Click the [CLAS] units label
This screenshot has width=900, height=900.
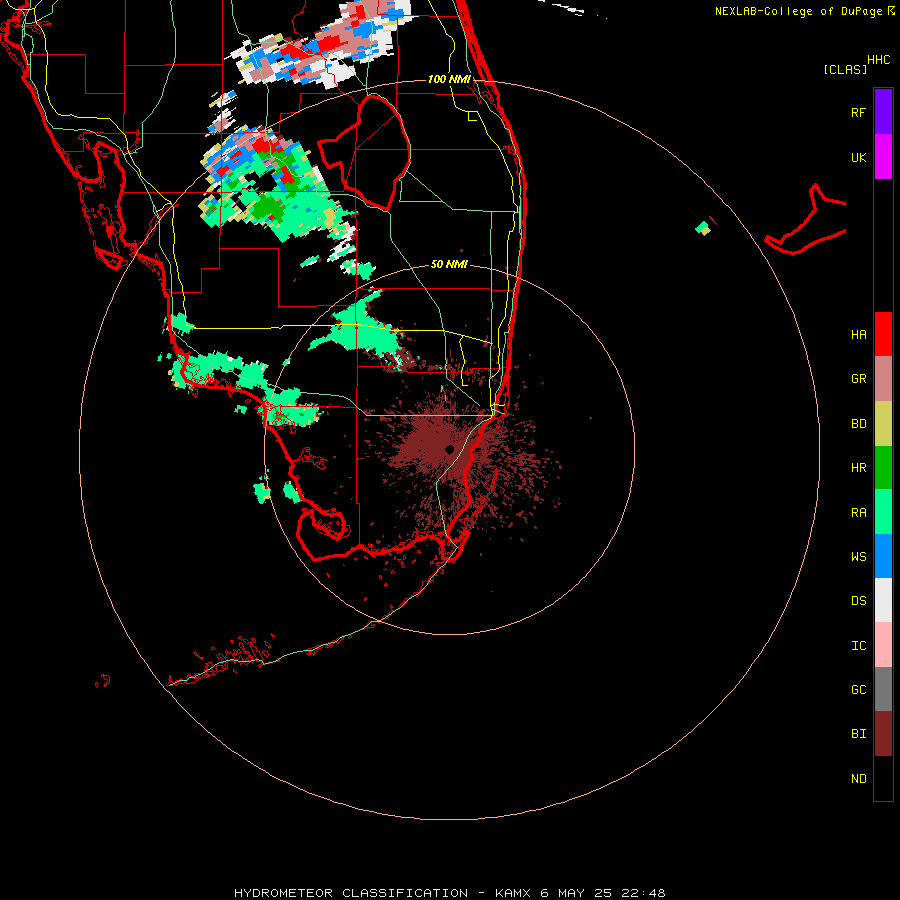coord(845,69)
